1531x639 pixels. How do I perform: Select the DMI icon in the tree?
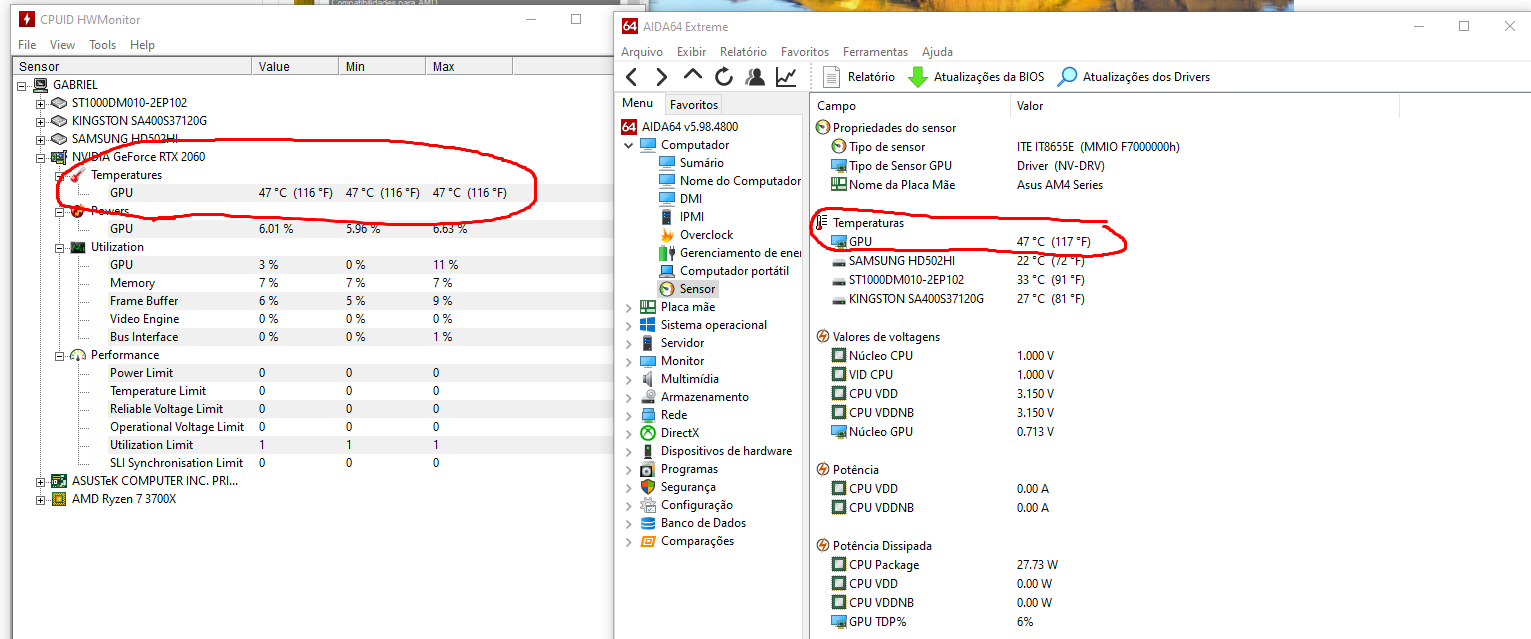click(667, 199)
